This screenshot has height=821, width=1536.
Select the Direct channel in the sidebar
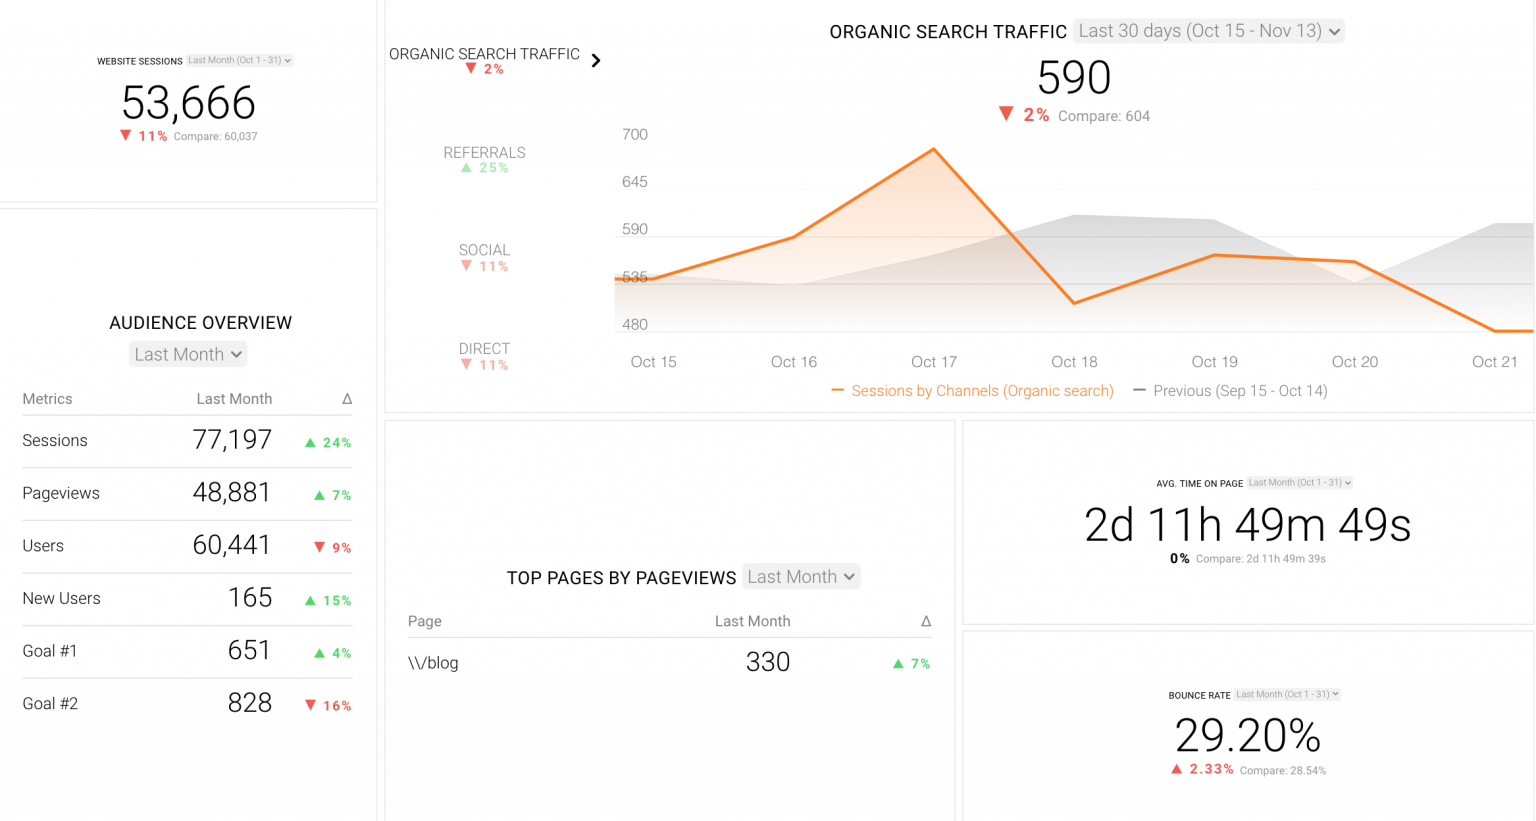coord(485,348)
